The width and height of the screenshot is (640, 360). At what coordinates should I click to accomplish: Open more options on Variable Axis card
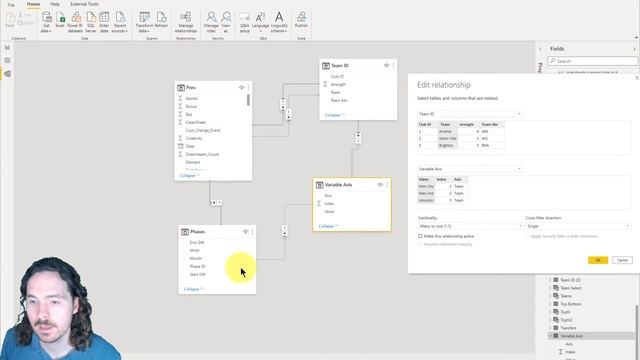pyautogui.click(x=387, y=185)
